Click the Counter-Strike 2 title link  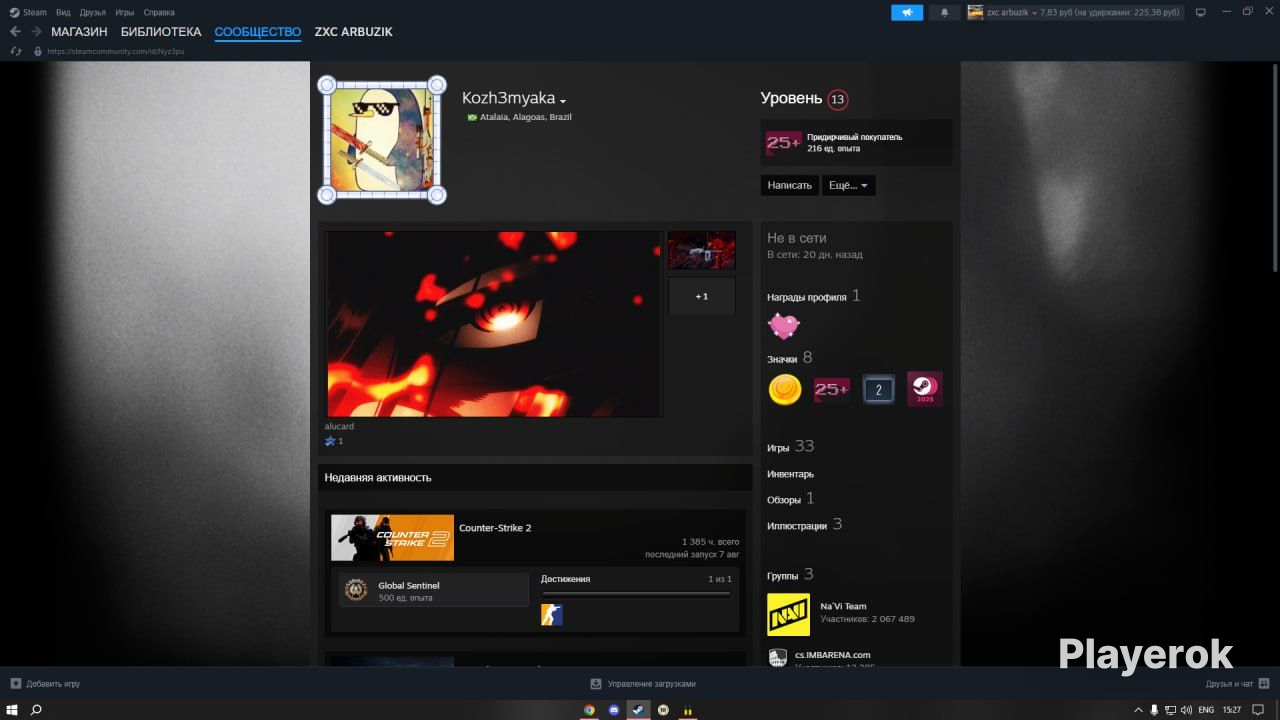click(495, 528)
